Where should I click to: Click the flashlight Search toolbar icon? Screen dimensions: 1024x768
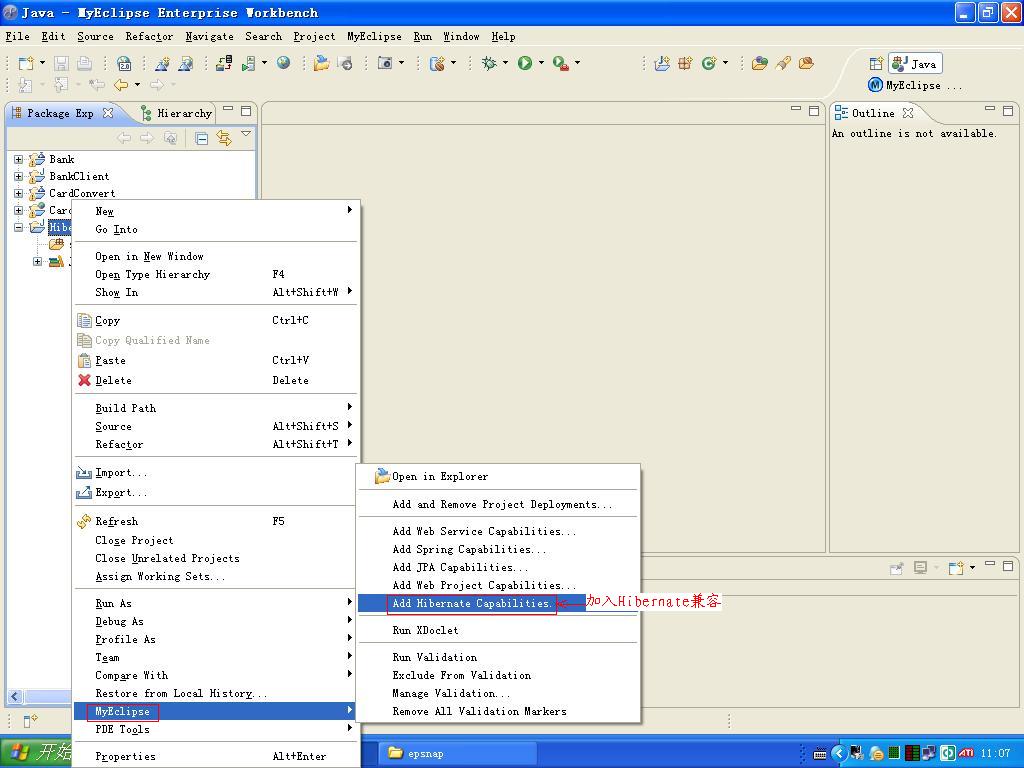point(783,63)
